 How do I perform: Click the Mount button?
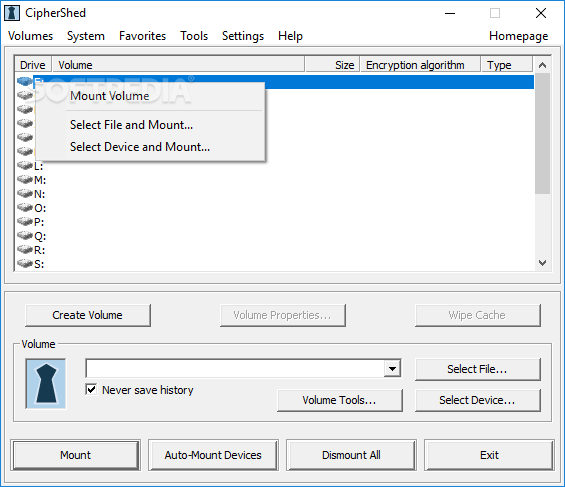click(x=76, y=455)
